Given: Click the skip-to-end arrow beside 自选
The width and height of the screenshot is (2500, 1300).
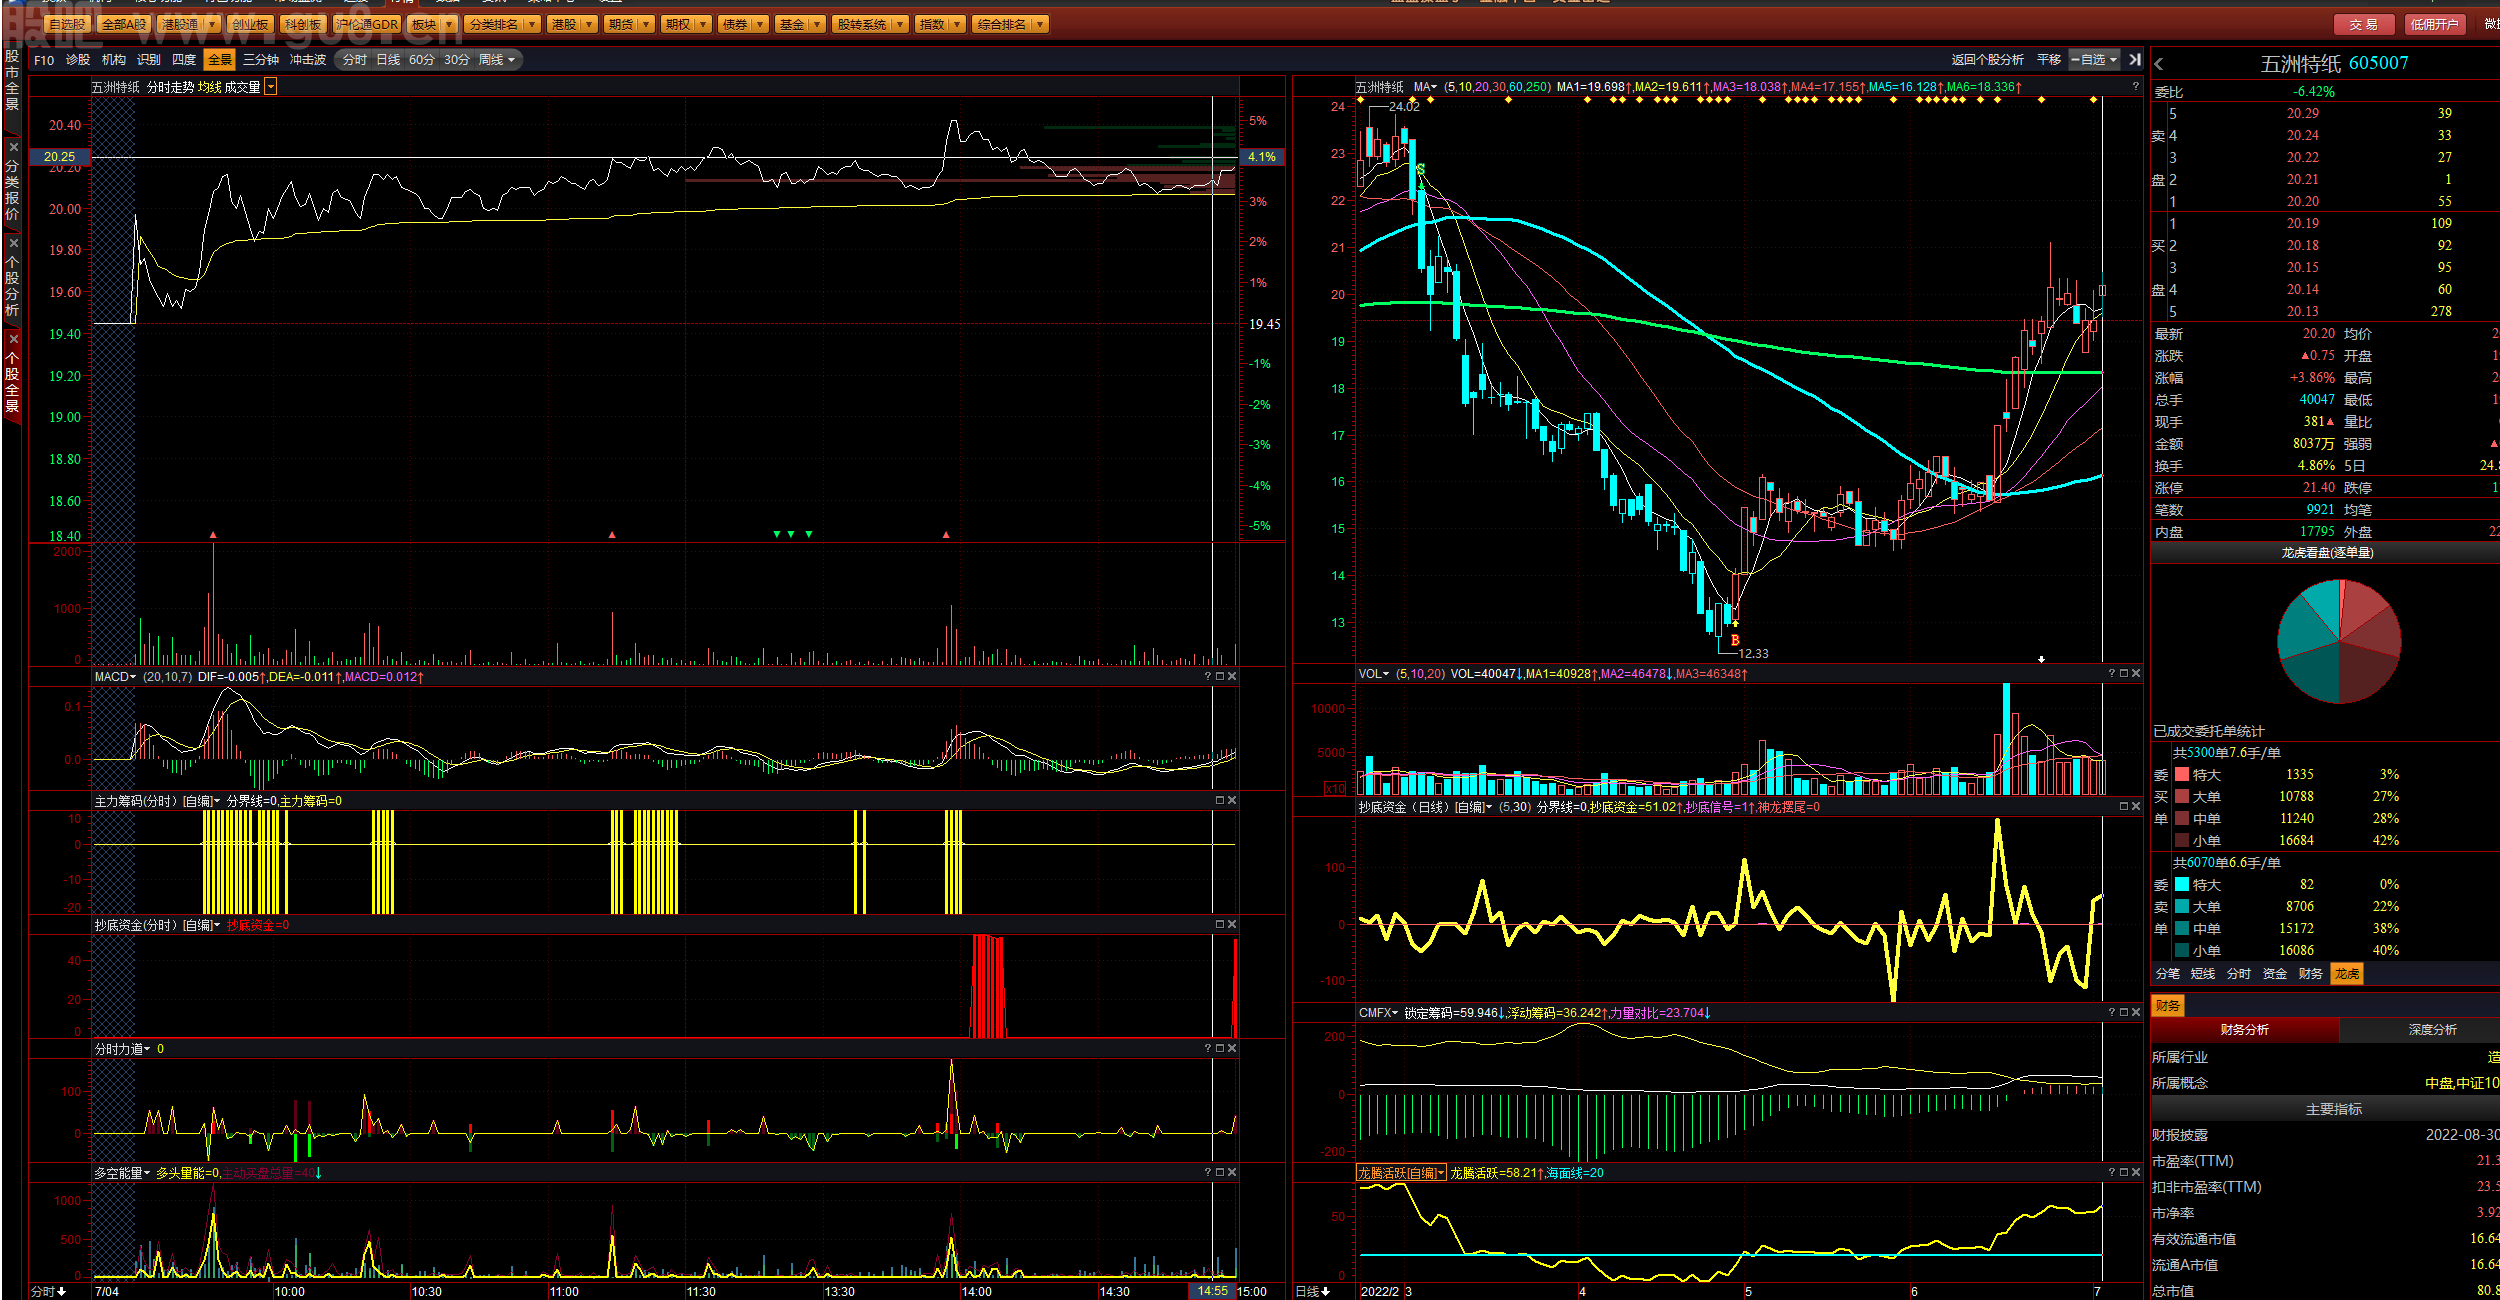Looking at the screenshot, I should pos(2135,60).
